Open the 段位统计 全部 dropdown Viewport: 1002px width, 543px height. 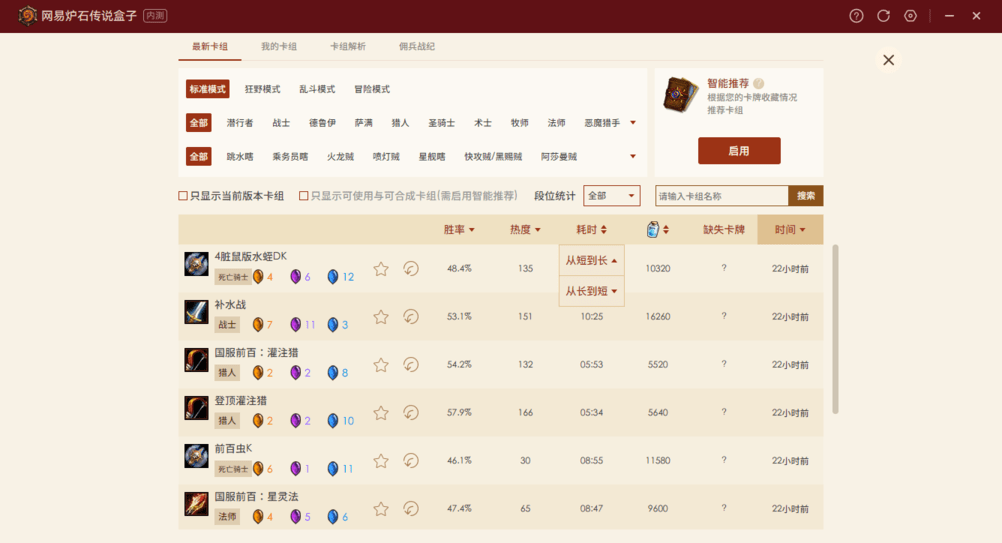pos(611,196)
